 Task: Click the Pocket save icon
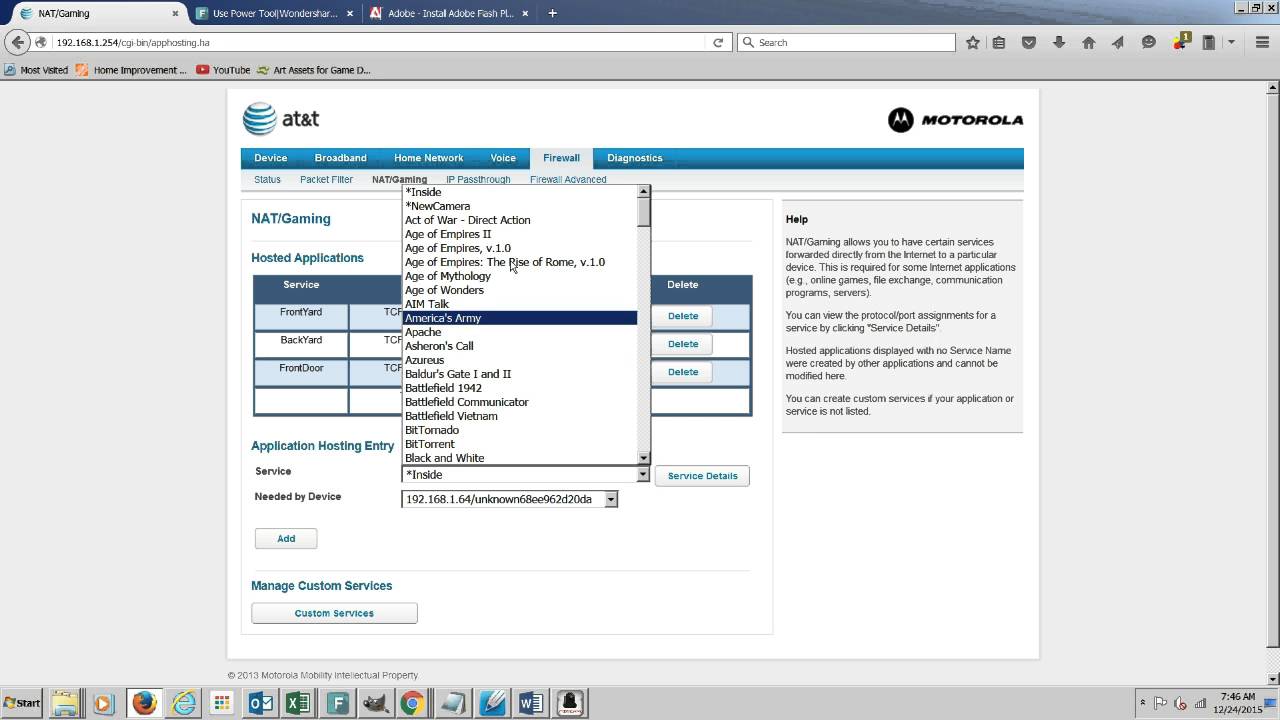point(1029,42)
